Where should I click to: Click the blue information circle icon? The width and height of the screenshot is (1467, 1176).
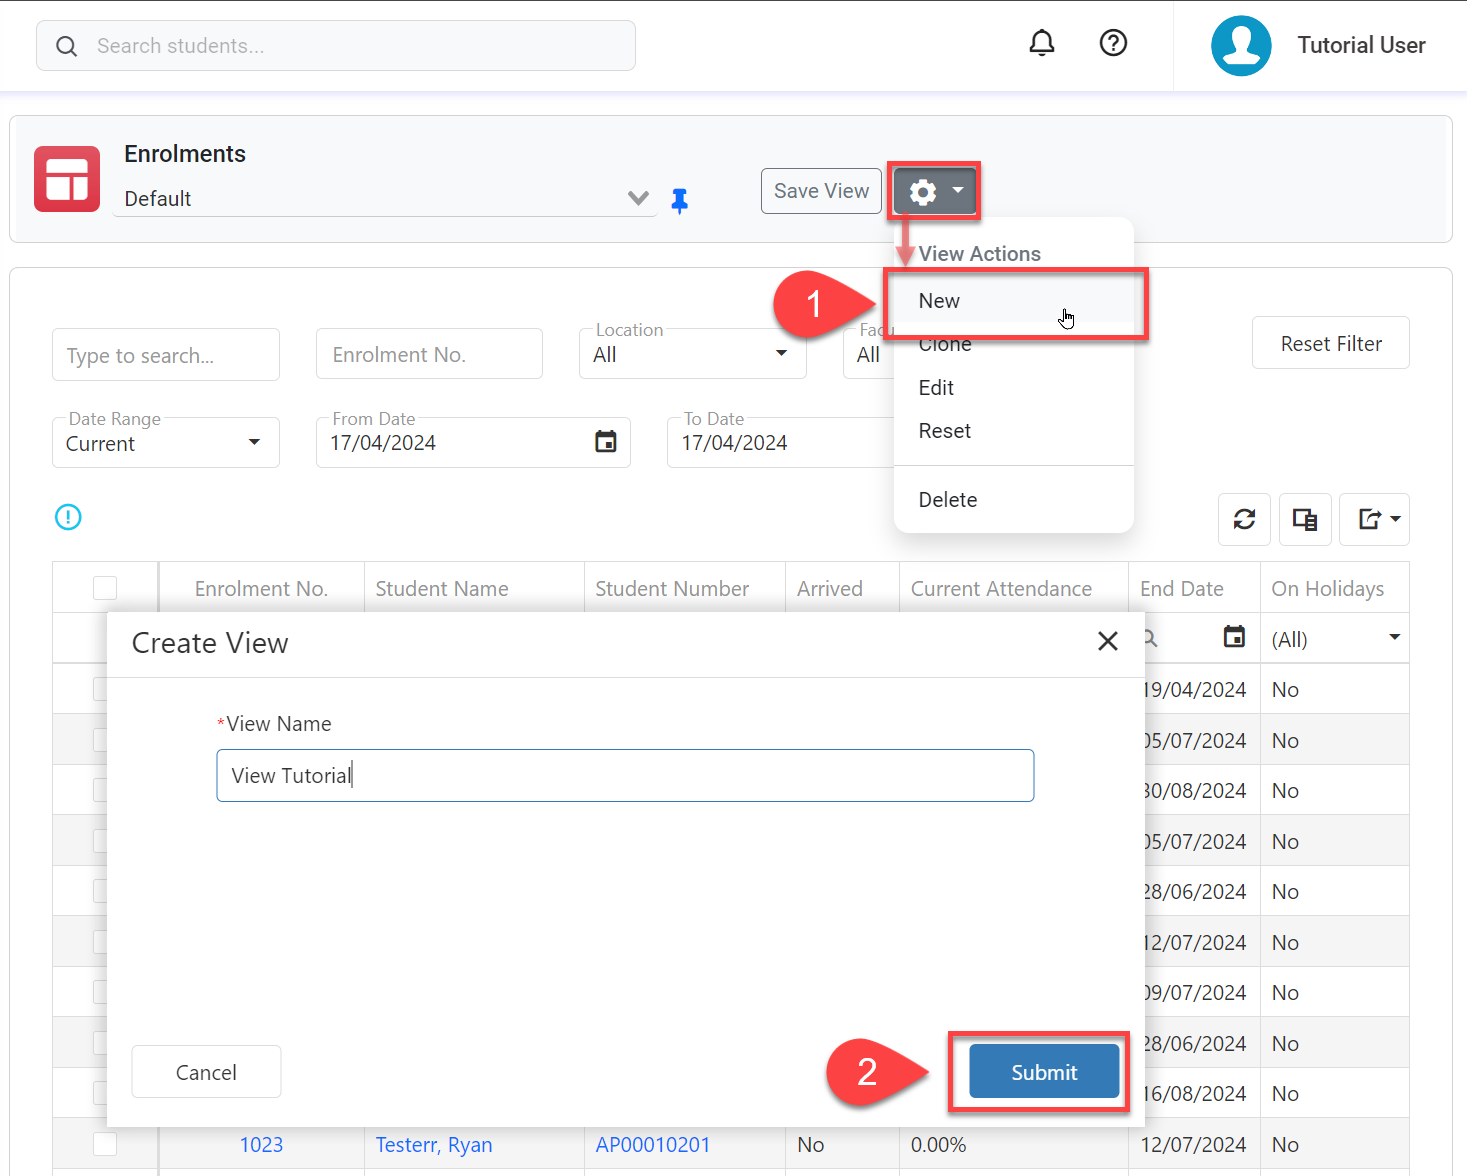(x=68, y=517)
